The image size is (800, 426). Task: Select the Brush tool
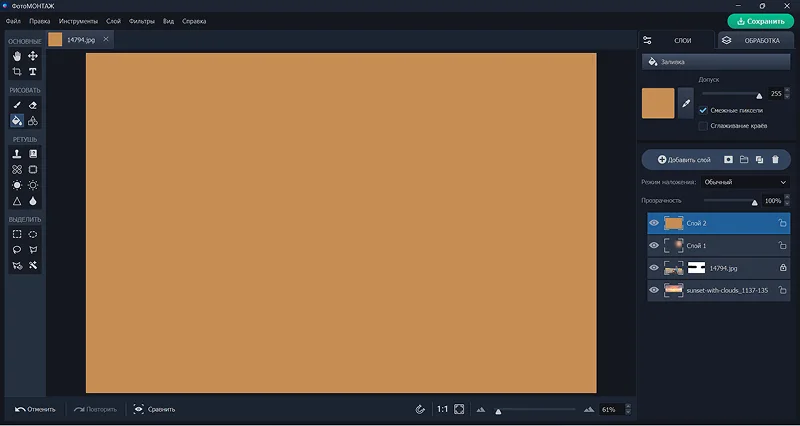coord(17,105)
